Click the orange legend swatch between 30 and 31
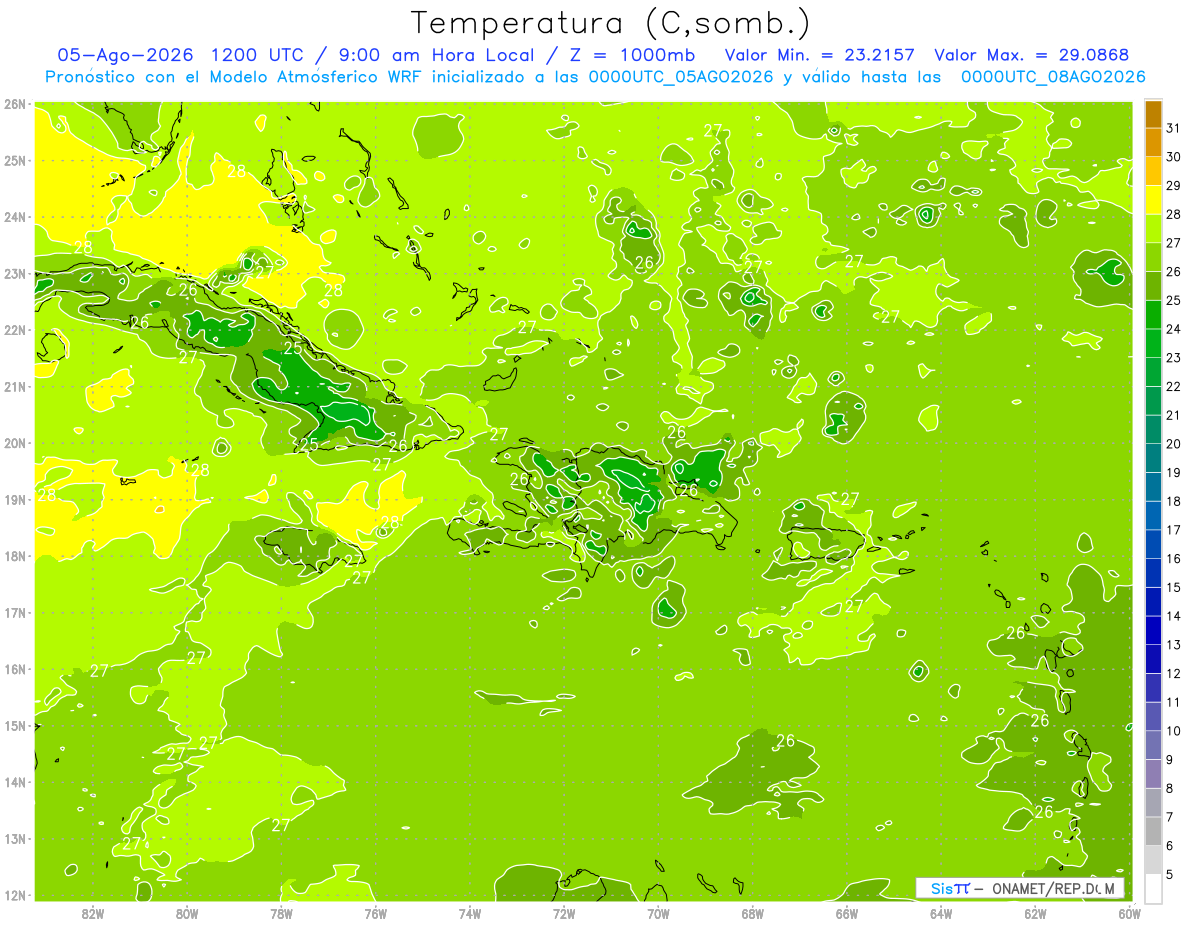 (1153, 143)
